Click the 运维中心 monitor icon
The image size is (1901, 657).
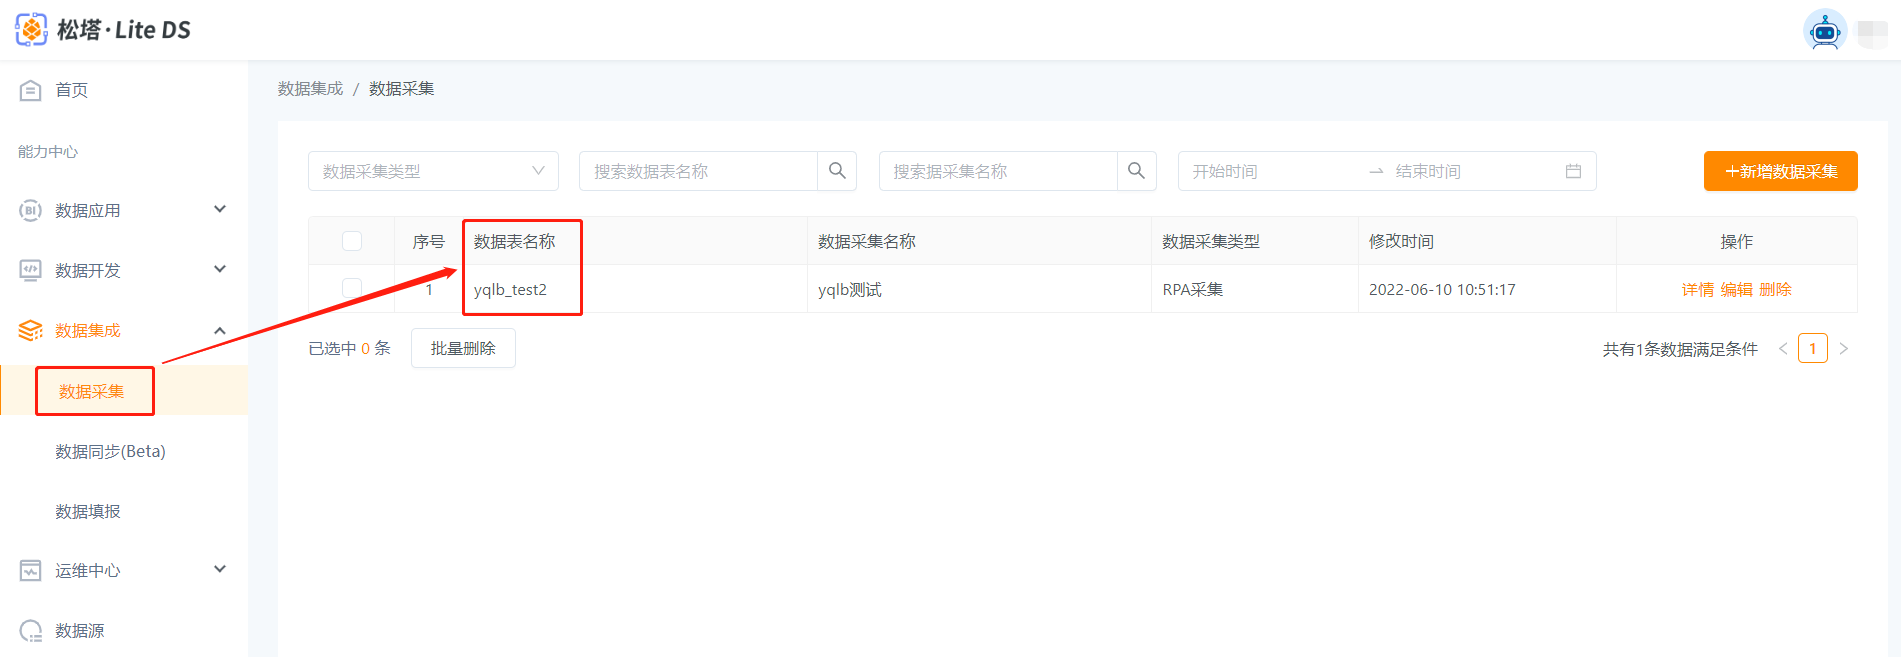(x=31, y=570)
